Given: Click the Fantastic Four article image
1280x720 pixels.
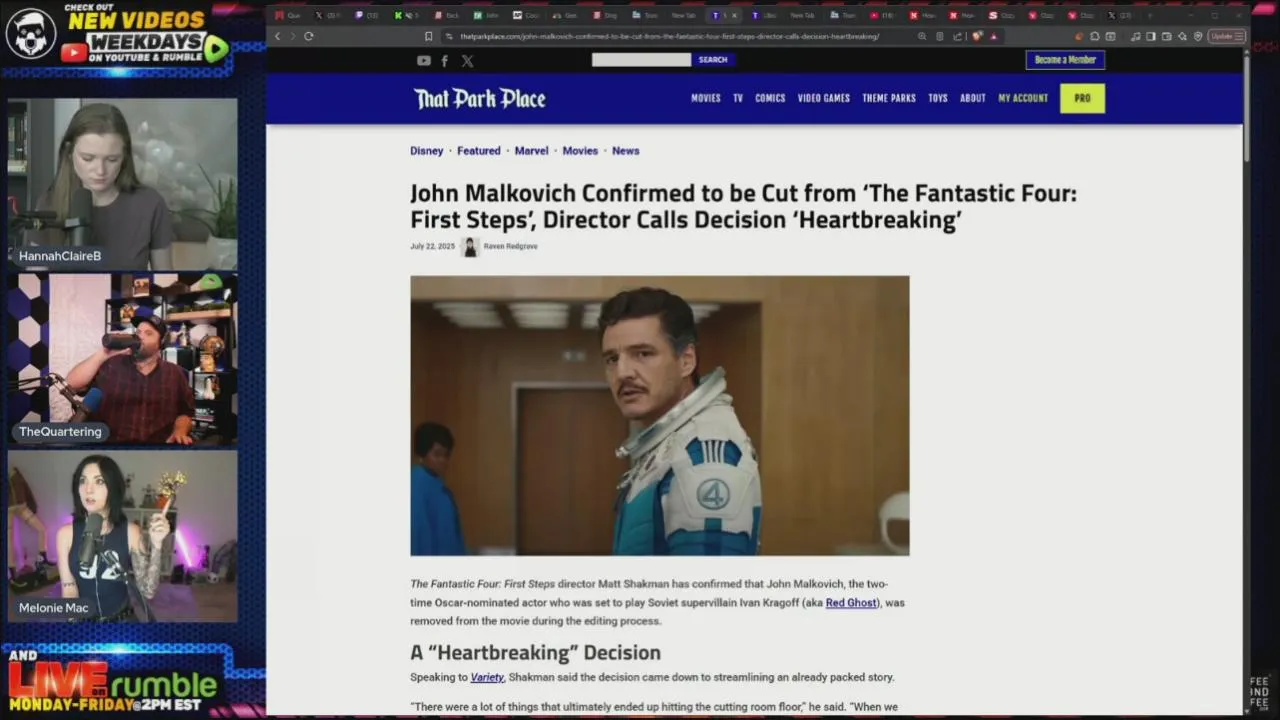Looking at the screenshot, I should coord(660,416).
